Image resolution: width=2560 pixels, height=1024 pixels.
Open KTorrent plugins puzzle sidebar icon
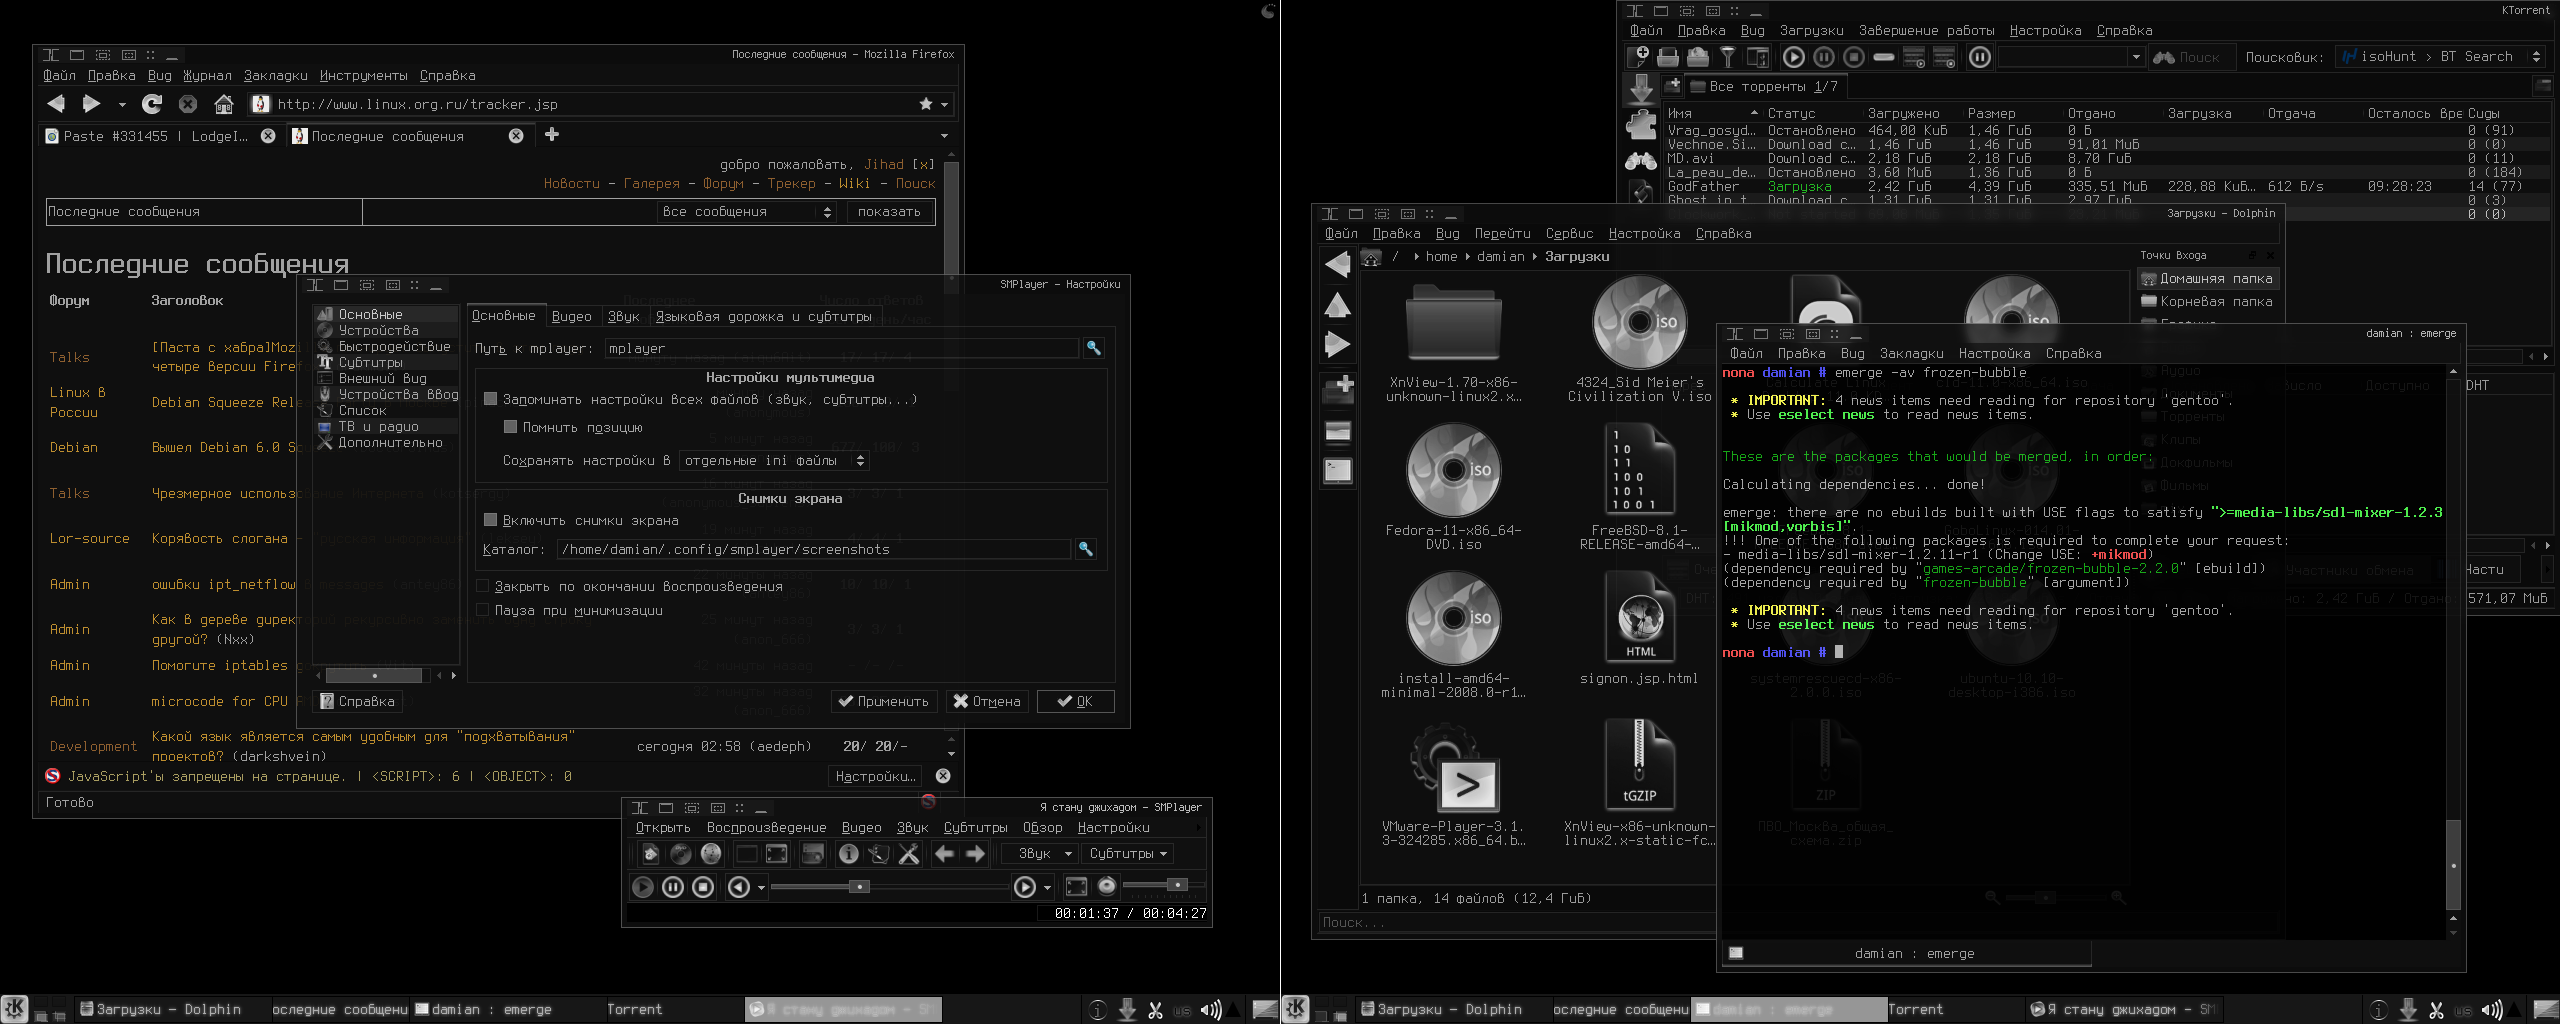1641,126
